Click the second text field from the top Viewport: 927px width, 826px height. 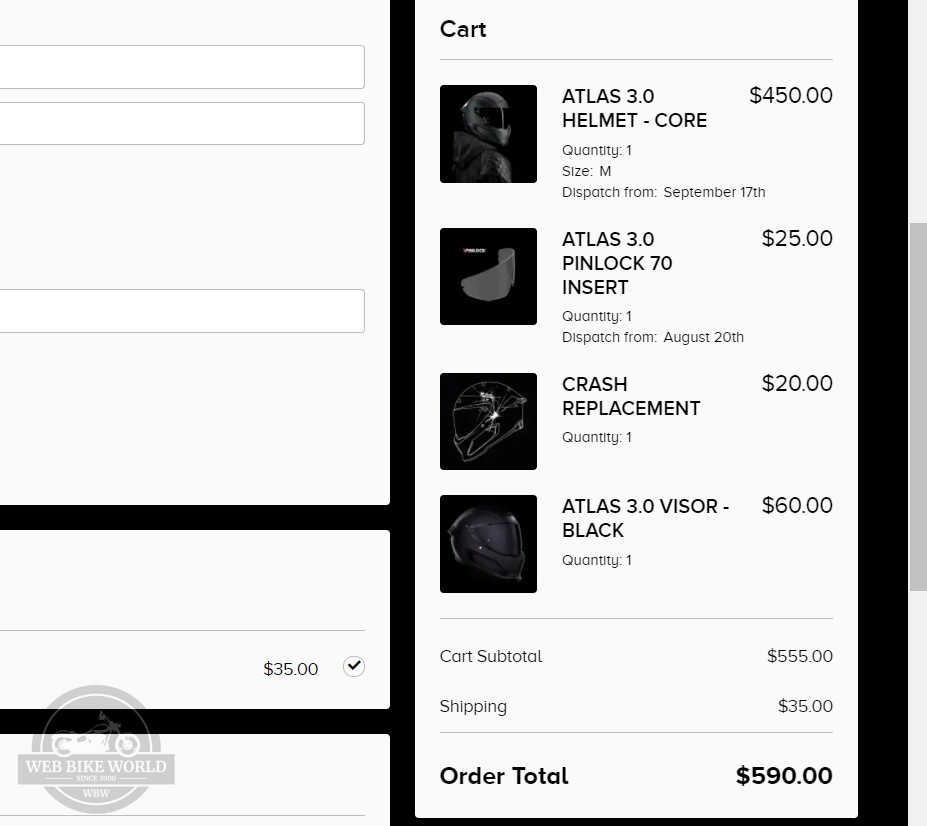coord(180,123)
